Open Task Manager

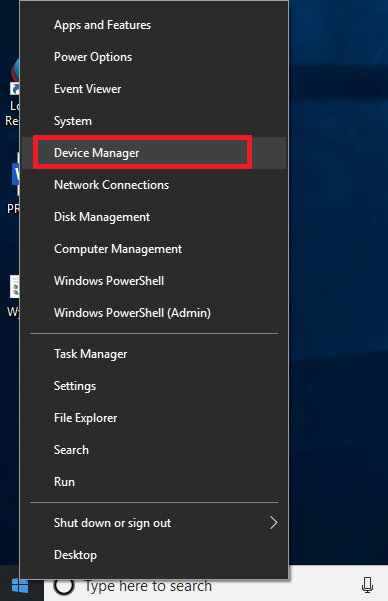tap(154, 354)
